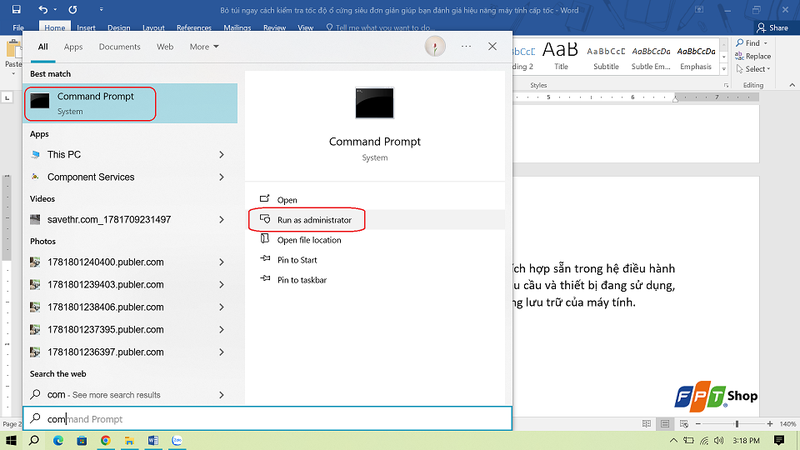
Task: Click Replace in the Editing group
Action: click(753, 56)
